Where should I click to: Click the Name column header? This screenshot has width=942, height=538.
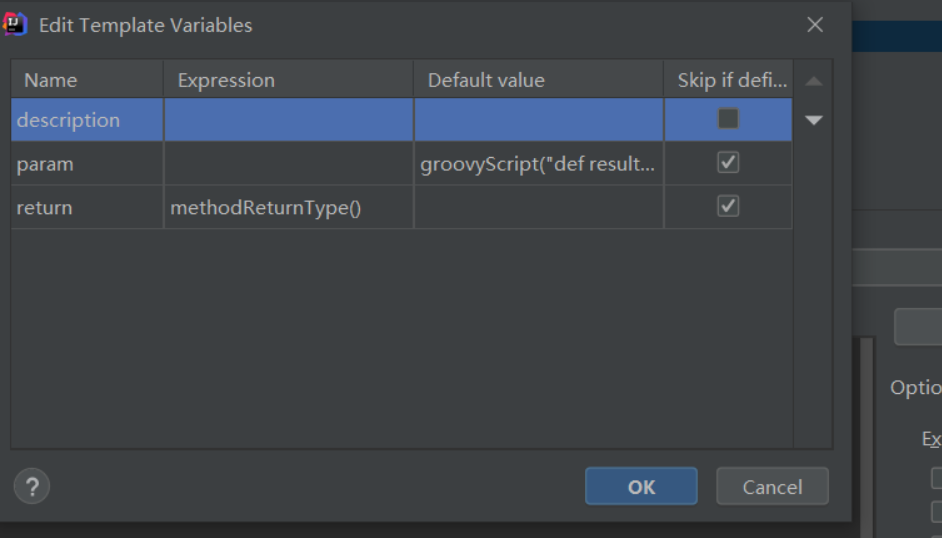click(x=87, y=80)
